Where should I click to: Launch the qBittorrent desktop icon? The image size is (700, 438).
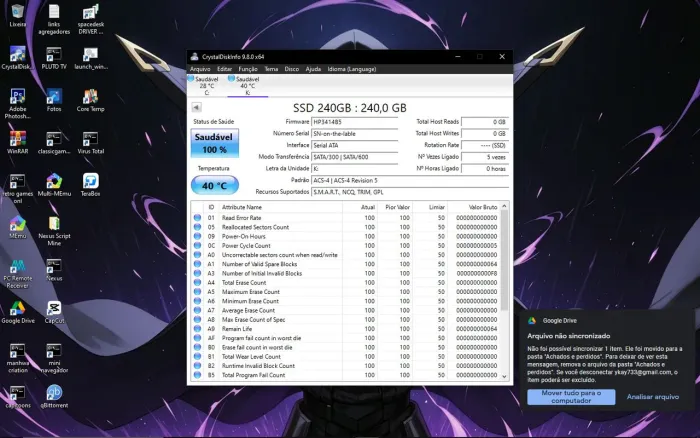coord(54,396)
